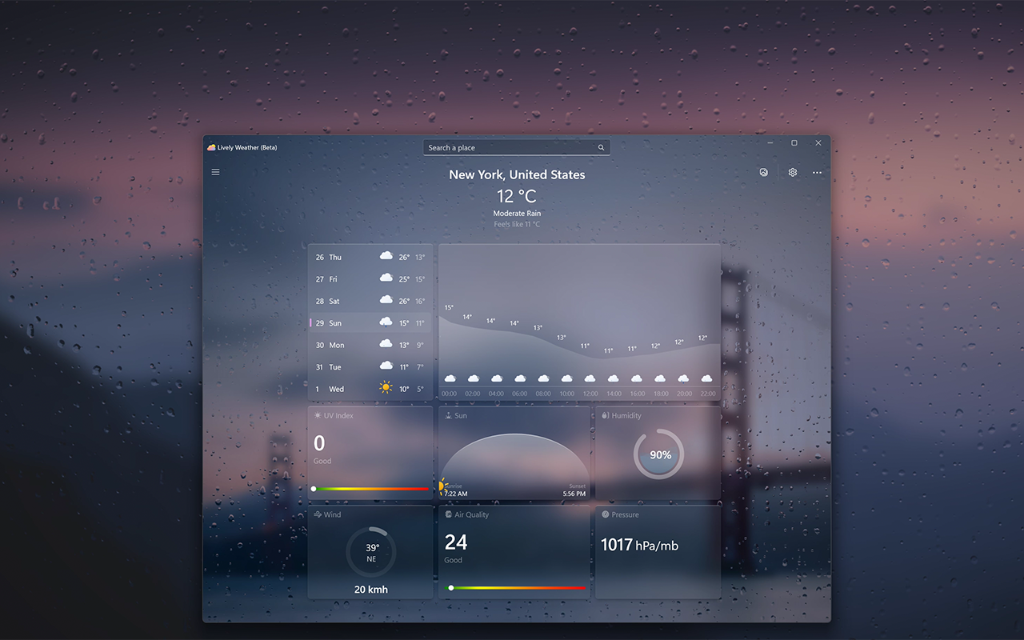Screen dimensions: 1024x640
Task: Click the 90% humidity ring gauge
Action: click(658, 454)
